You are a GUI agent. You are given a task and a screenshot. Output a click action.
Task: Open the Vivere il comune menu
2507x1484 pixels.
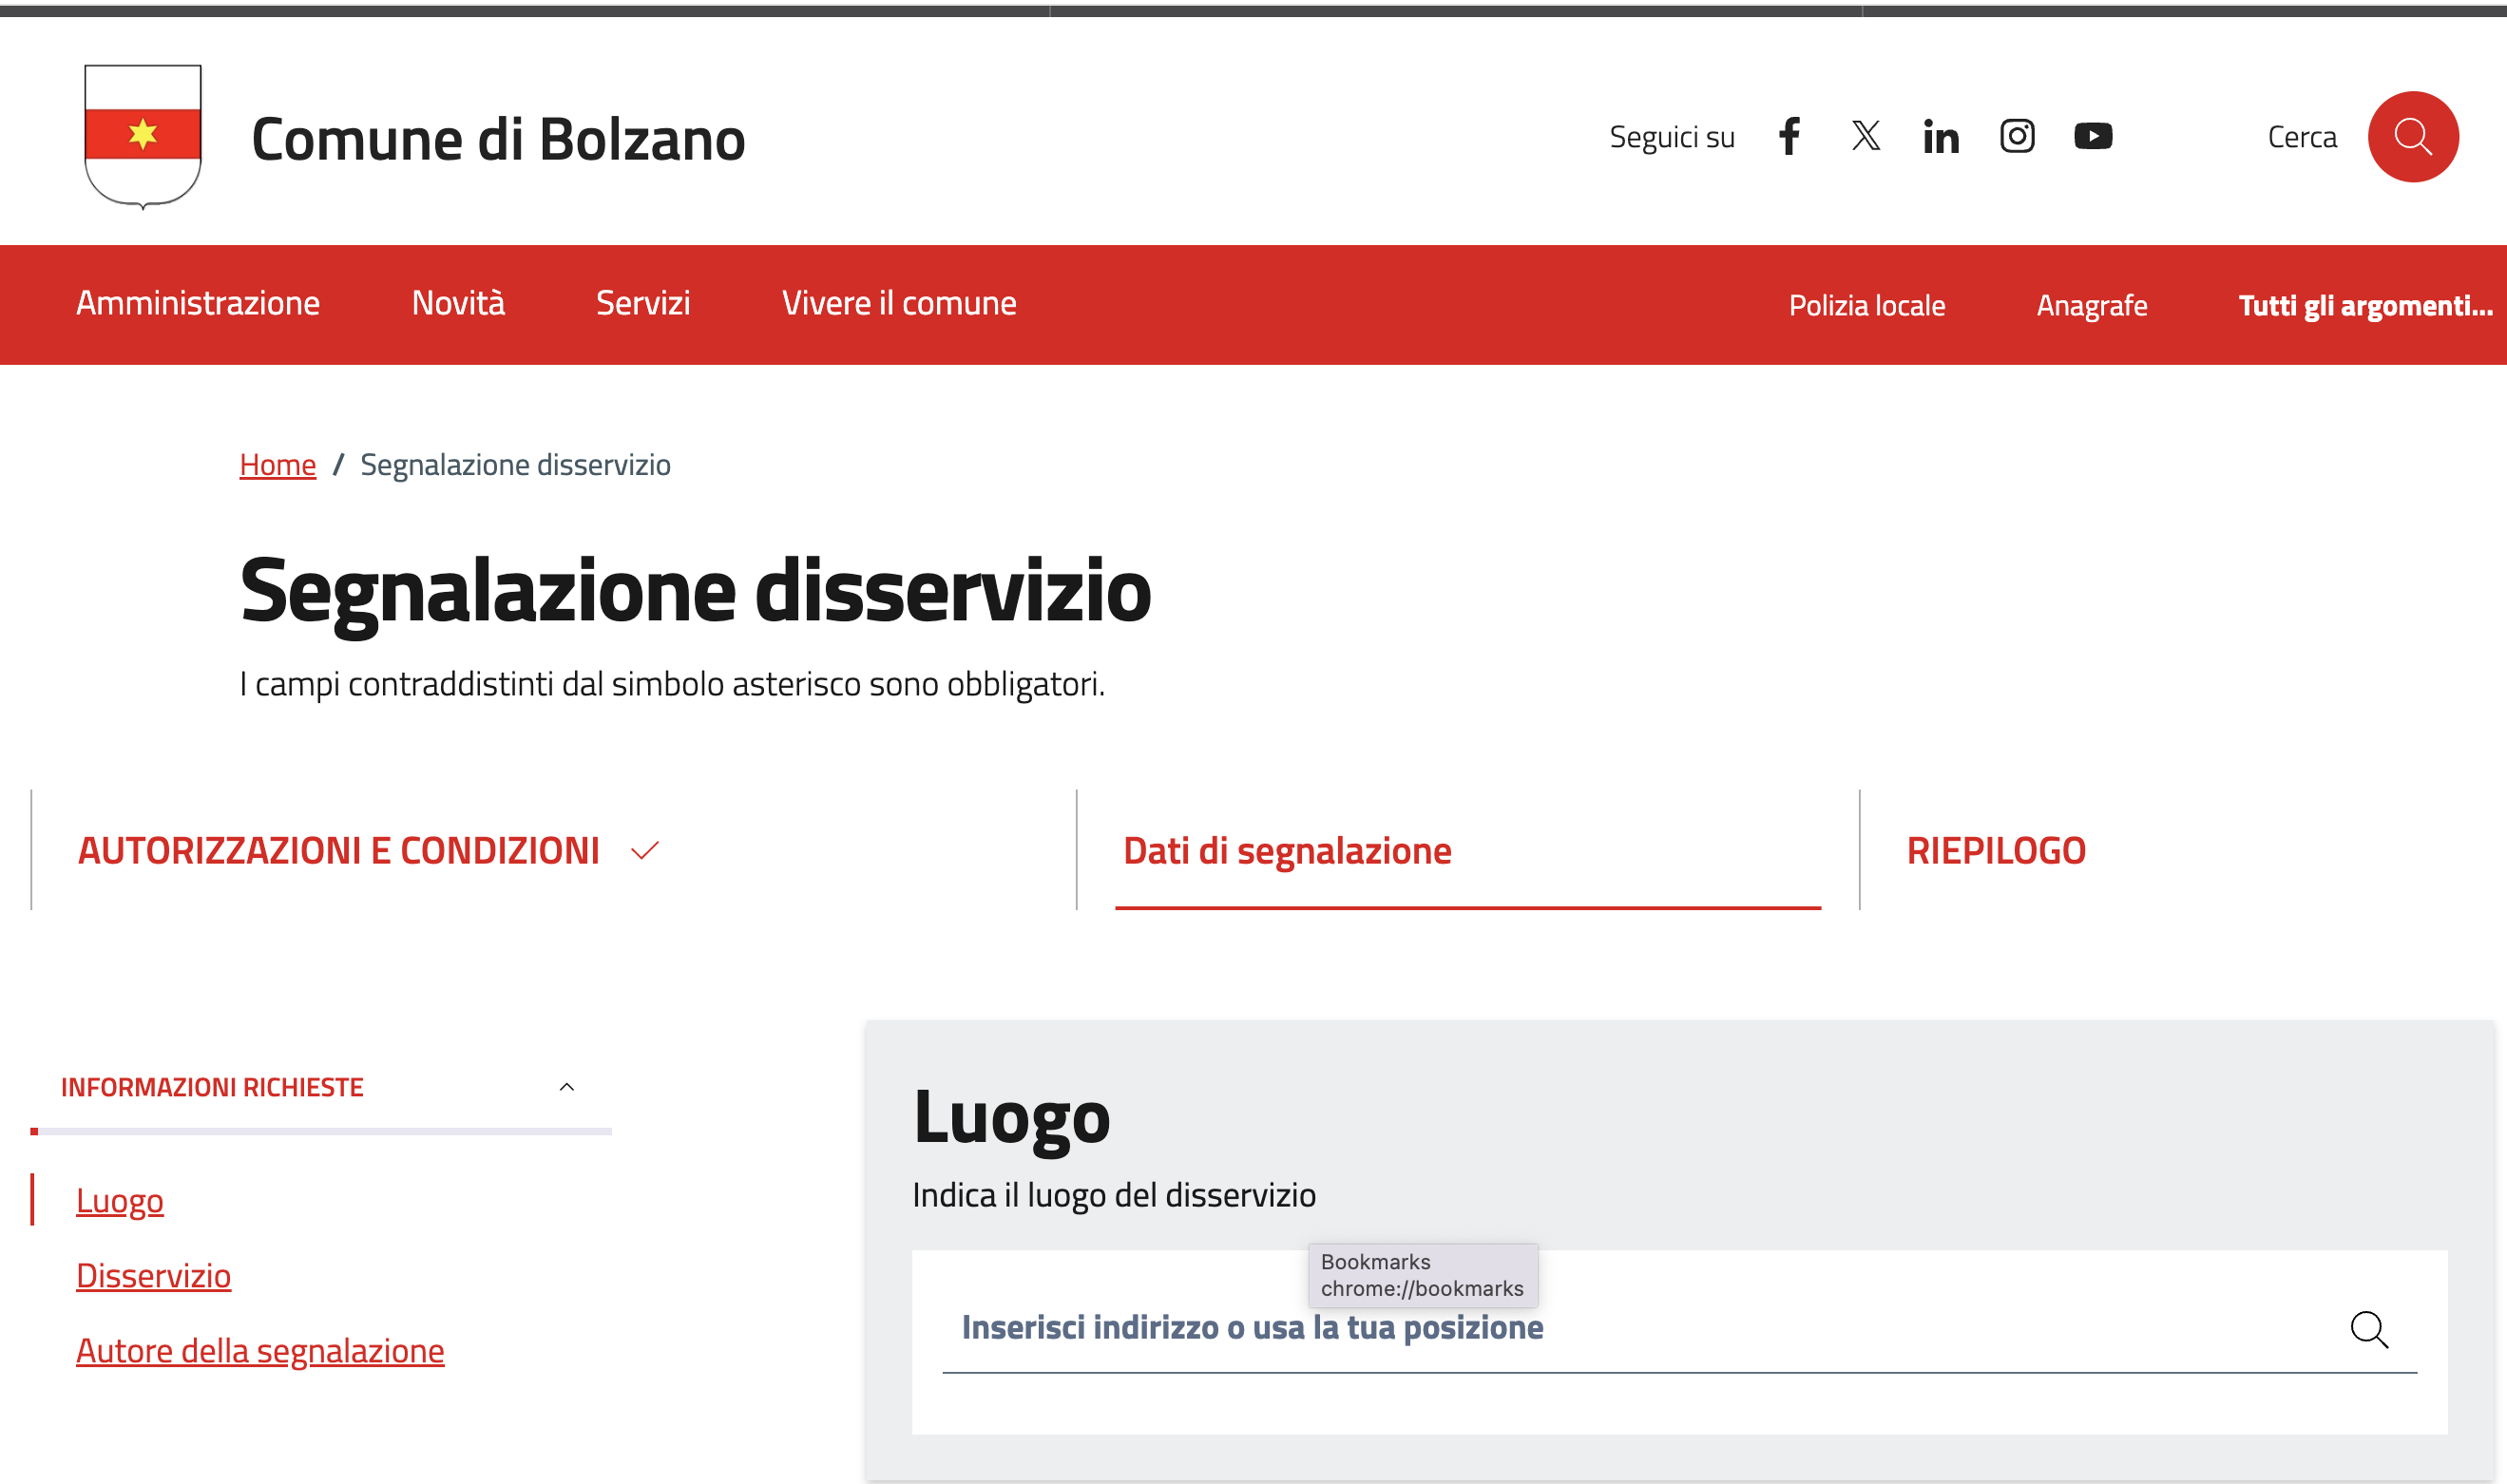point(899,303)
